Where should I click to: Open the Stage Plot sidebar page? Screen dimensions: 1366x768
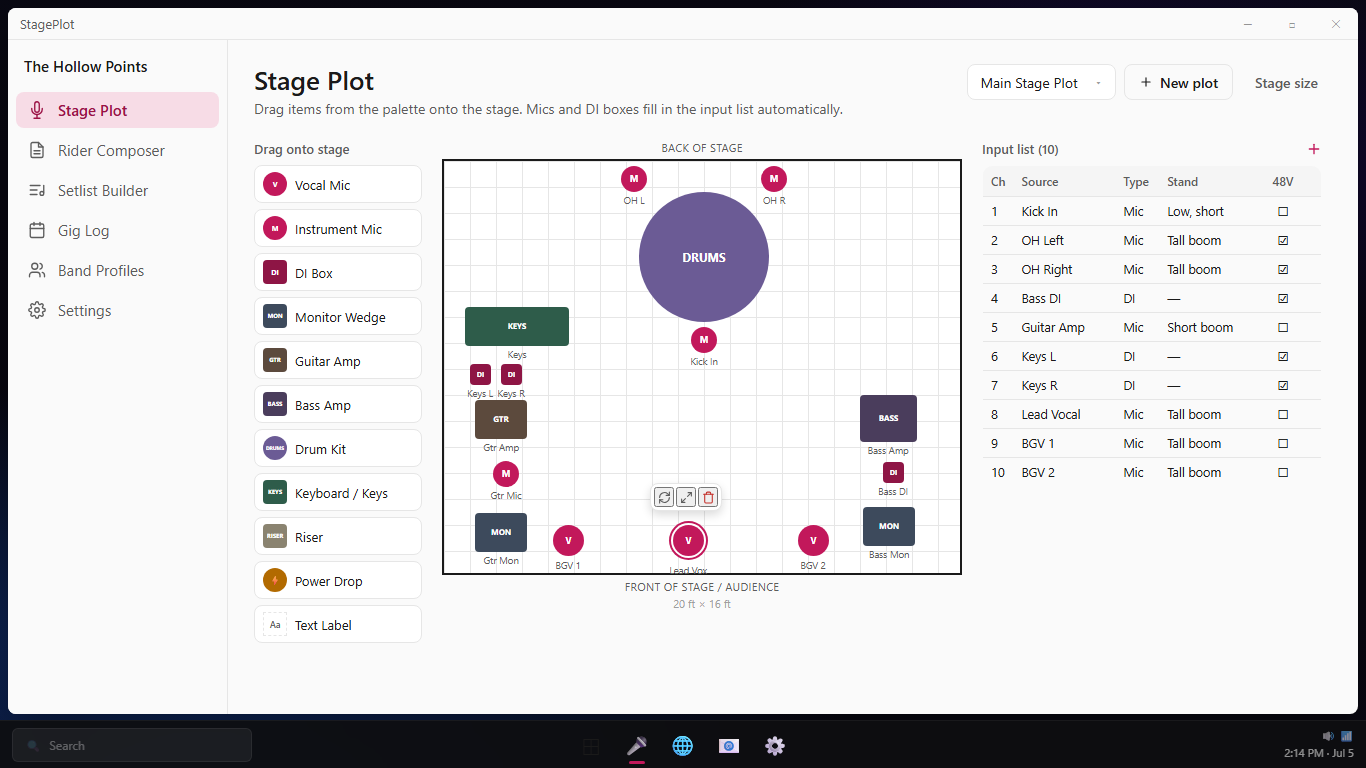point(117,110)
